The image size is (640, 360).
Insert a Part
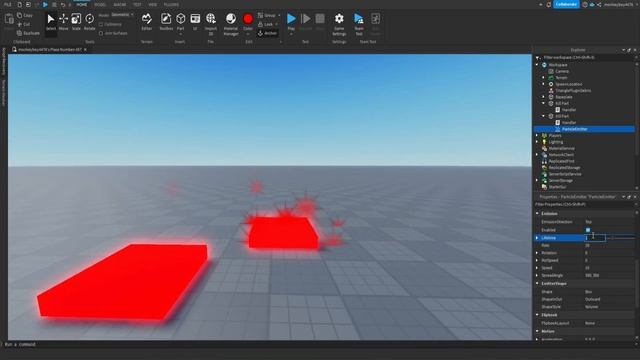pyautogui.click(x=180, y=24)
